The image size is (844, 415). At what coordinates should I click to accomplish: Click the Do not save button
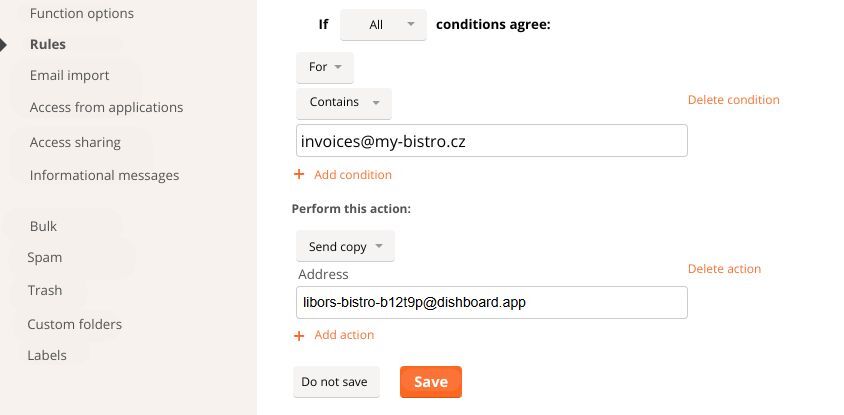pos(335,382)
